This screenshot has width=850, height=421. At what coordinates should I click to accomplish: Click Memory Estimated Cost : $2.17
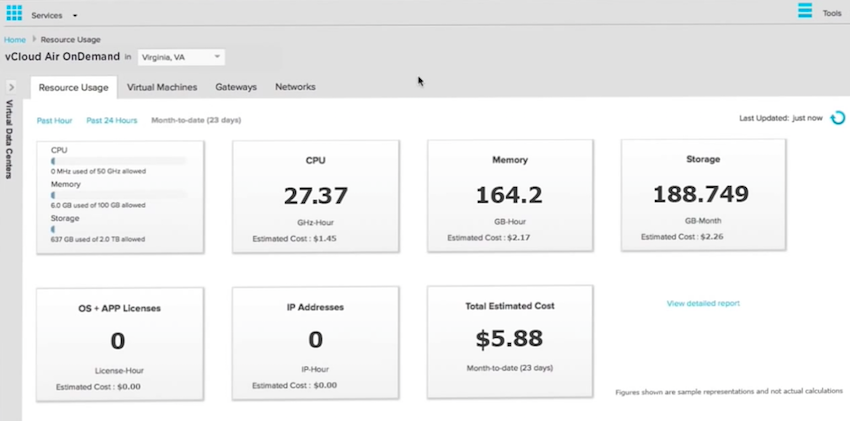click(488, 238)
